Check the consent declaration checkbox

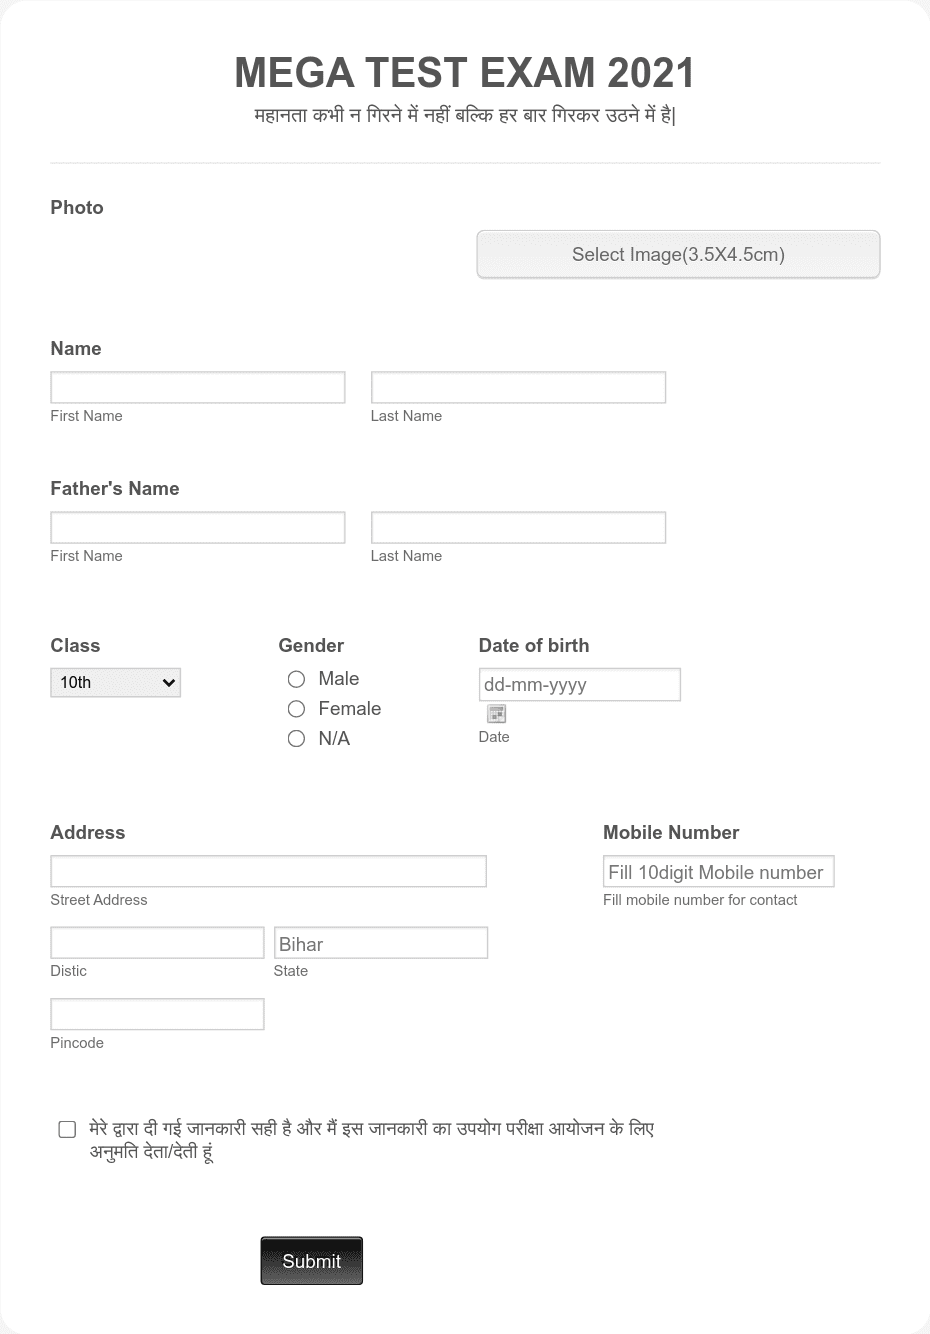click(x=67, y=1128)
